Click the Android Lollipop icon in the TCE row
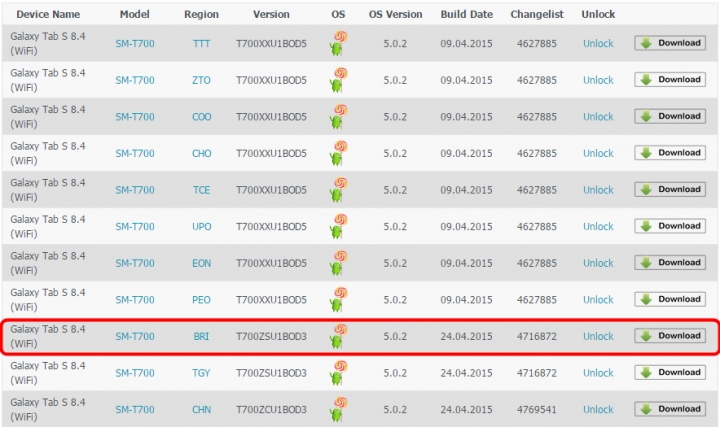Viewport: 720px width, 427px height. click(x=338, y=190)
